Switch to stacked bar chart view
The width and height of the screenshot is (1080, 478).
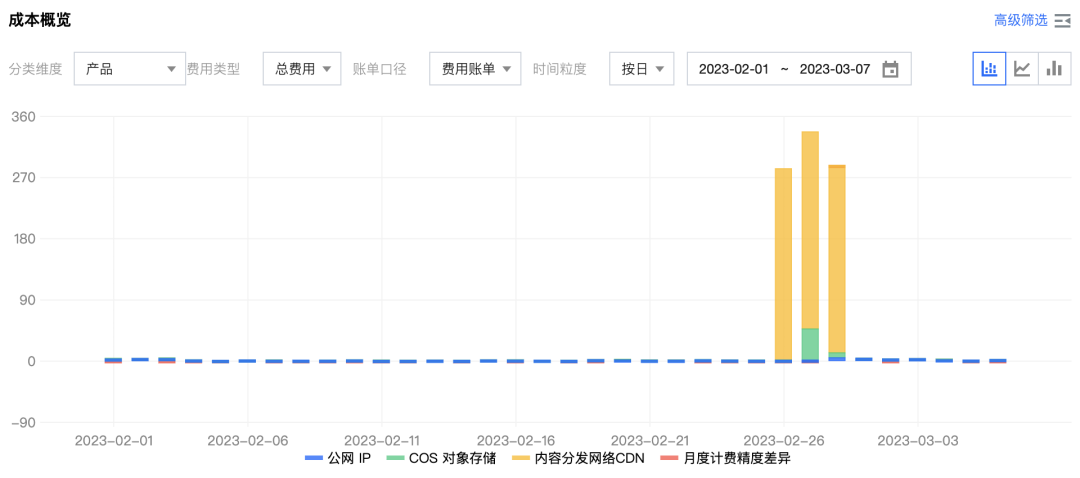coord(989,69)
